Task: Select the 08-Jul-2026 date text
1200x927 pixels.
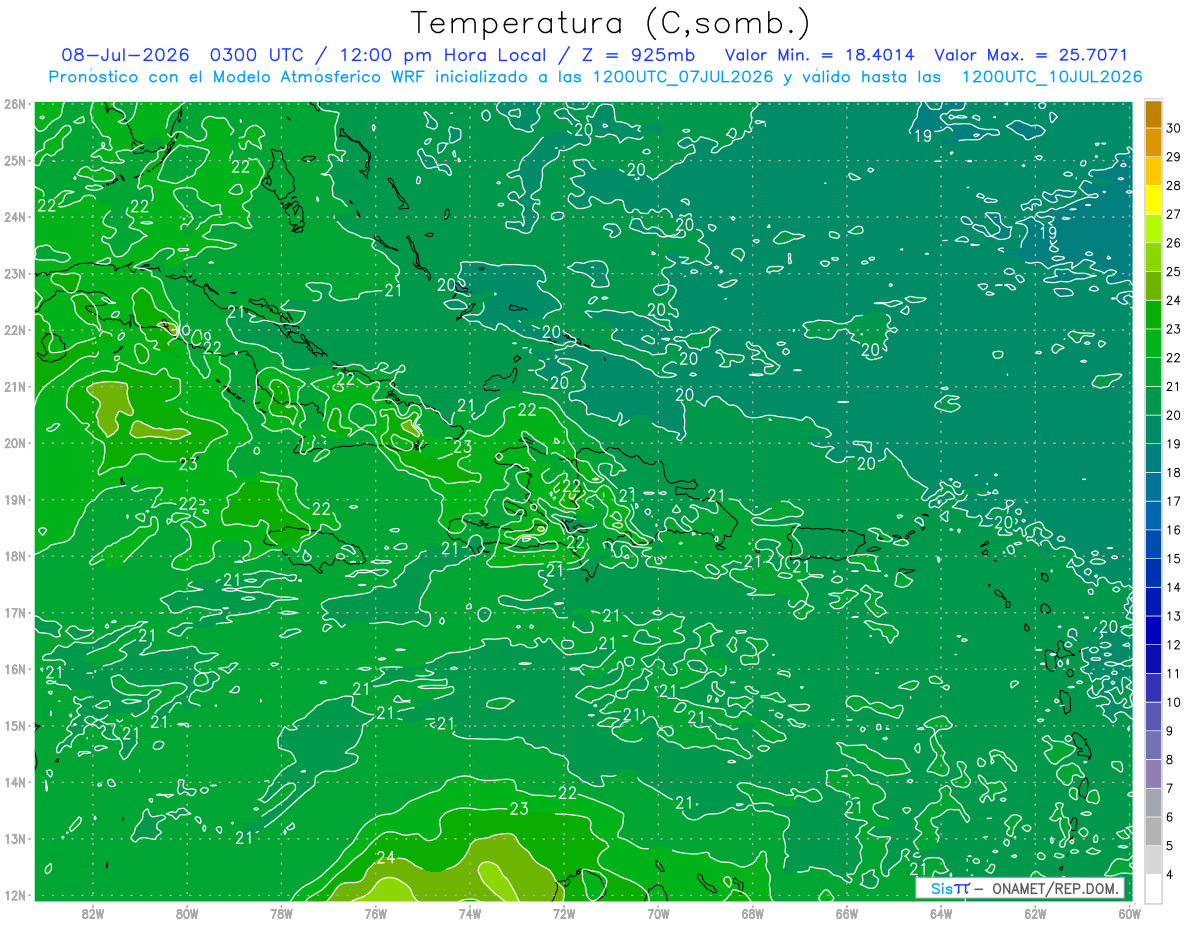Action: (x=125, y=55)
